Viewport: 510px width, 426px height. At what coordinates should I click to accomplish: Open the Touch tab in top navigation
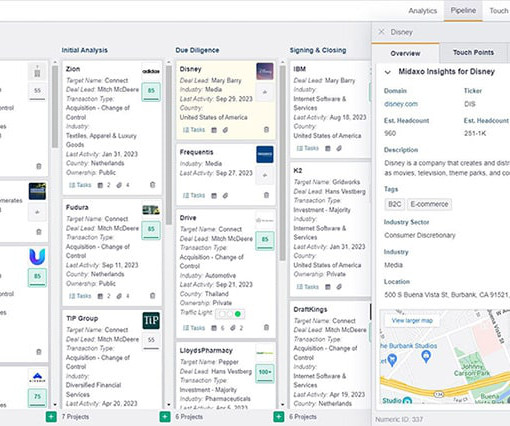[499, 11]
